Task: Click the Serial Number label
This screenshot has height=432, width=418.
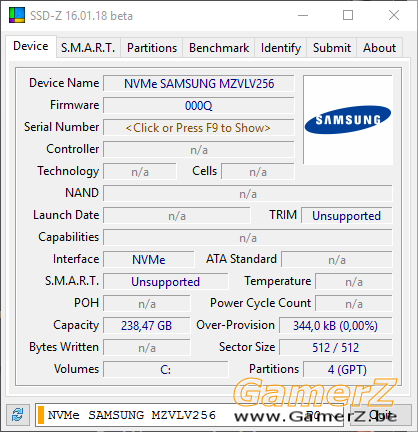Action: click(x=61, y=127)
